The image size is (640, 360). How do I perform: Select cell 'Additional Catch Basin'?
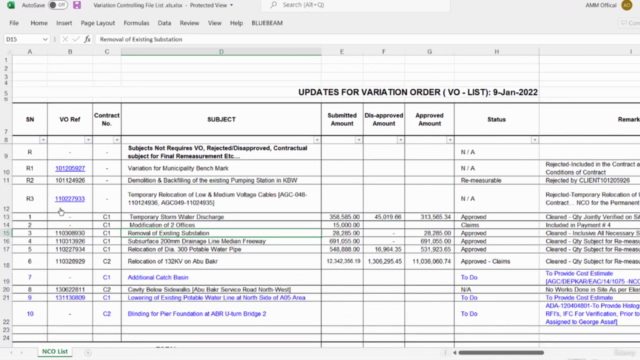pyautogui.click(x=221, y=277)
